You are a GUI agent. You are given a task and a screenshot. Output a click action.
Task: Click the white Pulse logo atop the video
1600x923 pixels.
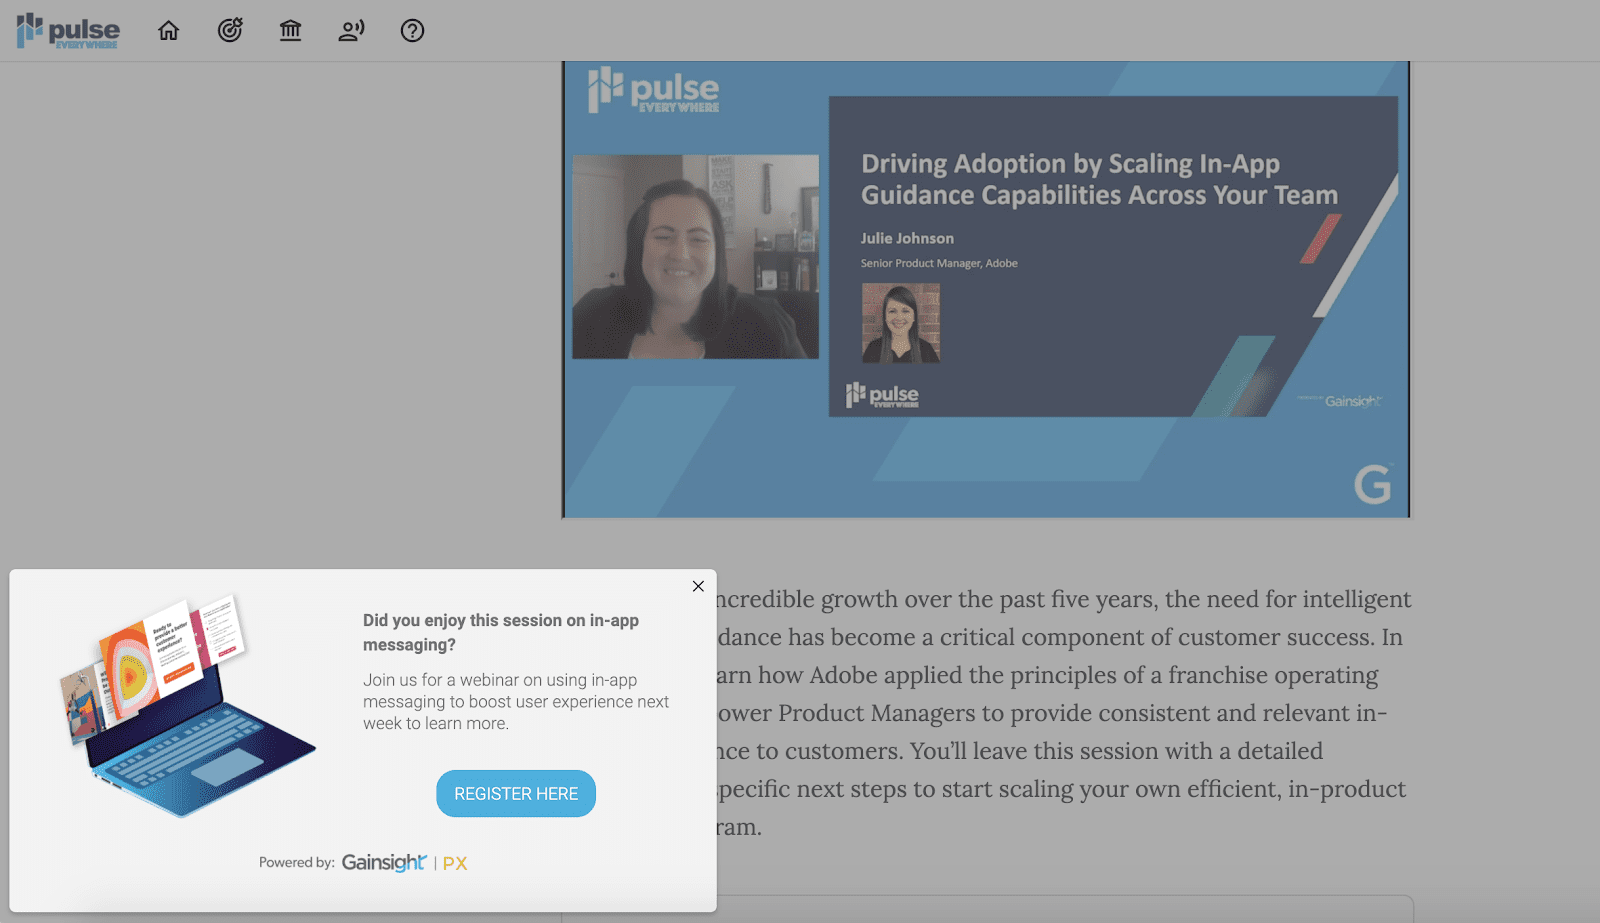click(653, 90)
